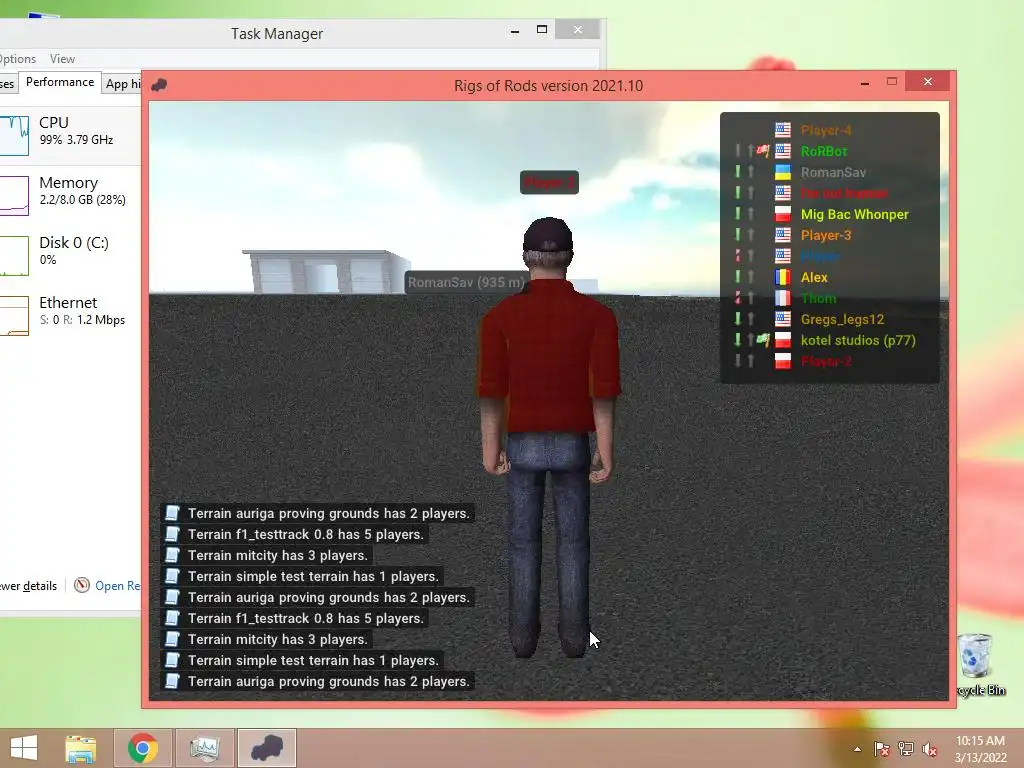
Task: Open the Windows Start button
Action: tap(24, 748)
